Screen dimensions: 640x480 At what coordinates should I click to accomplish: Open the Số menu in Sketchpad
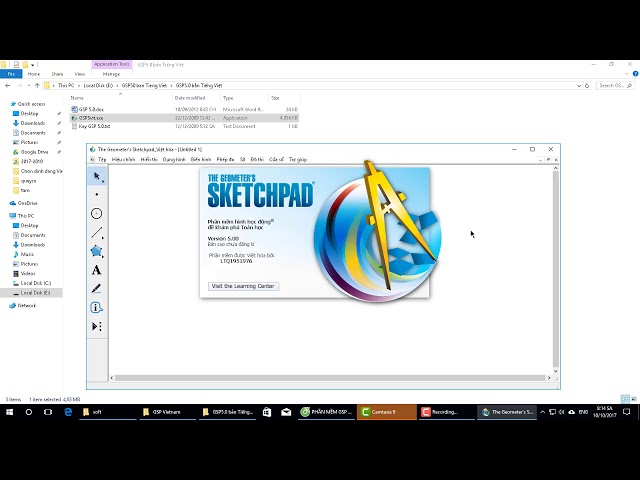[x=242, y=160]
